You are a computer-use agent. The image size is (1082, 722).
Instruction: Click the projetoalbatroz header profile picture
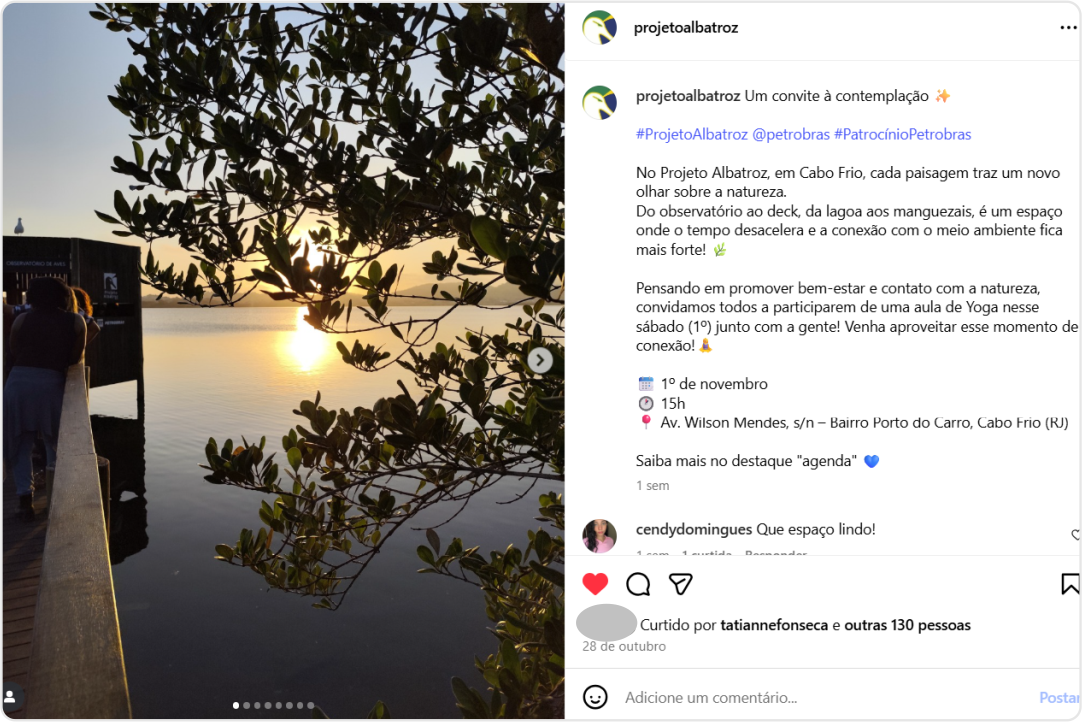(x=599, y=28)
